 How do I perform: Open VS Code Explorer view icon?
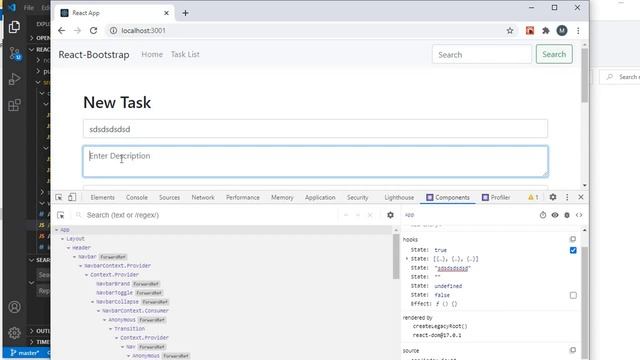(14, 27)
